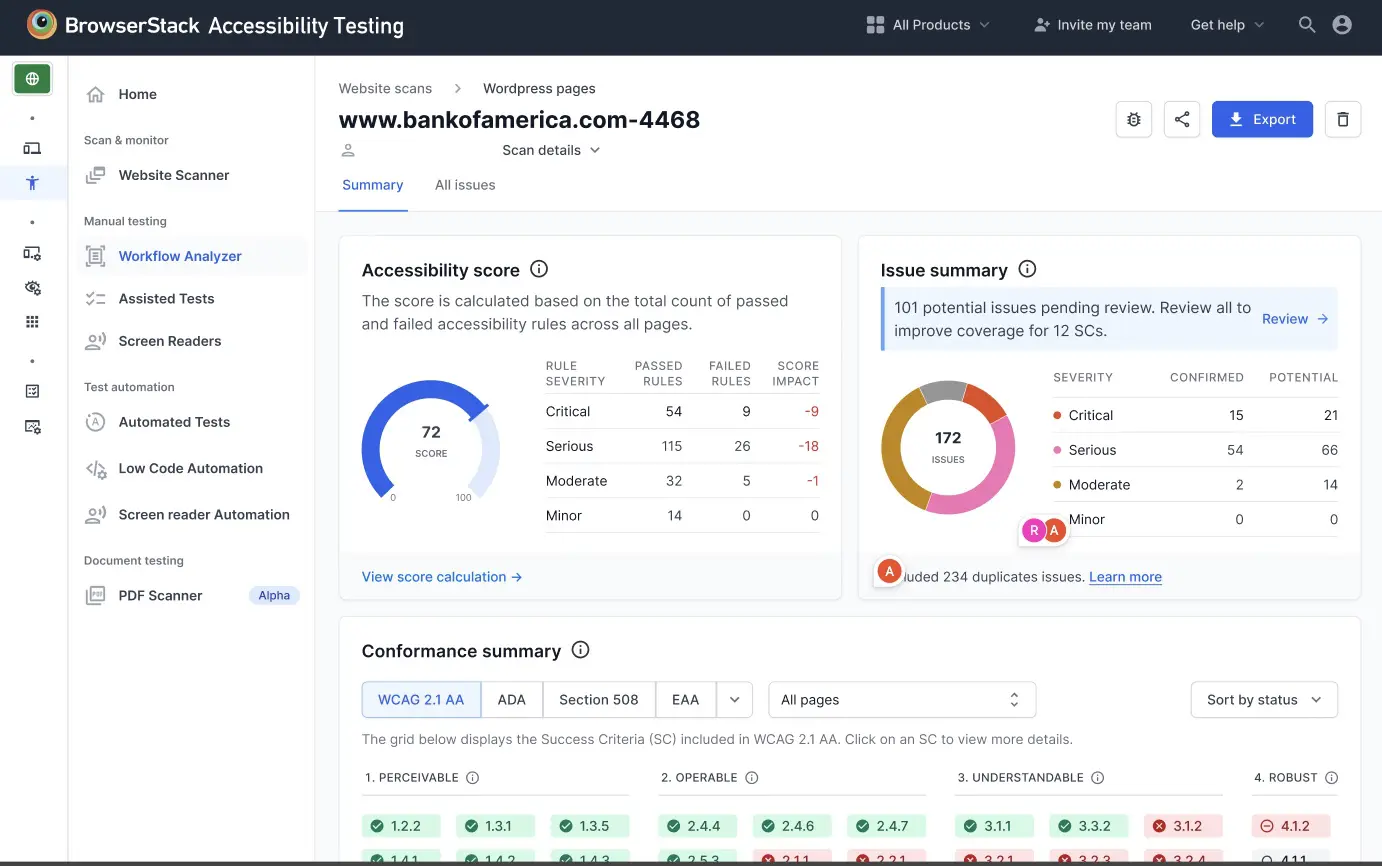
Task: Show info icon next to Operable
Action: click(x=752, y=778)
